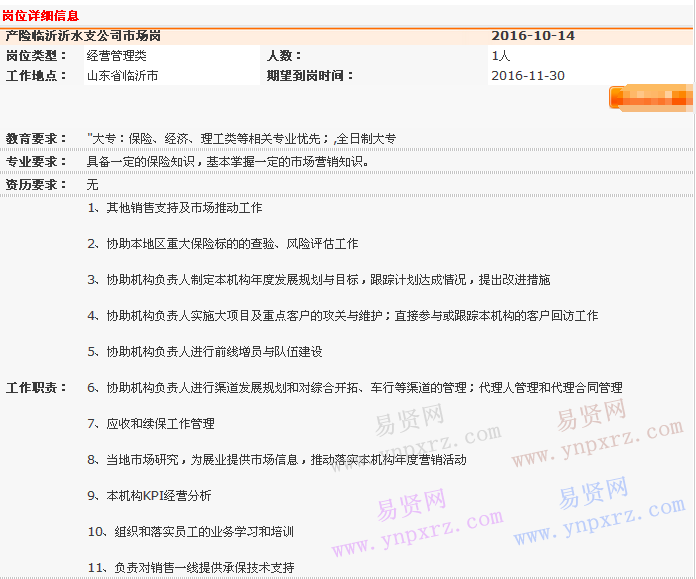This screenshot has width=696, height=579.
Task: Click duty 5 前线增员与队伍建设
Action: tap(205, 352)
